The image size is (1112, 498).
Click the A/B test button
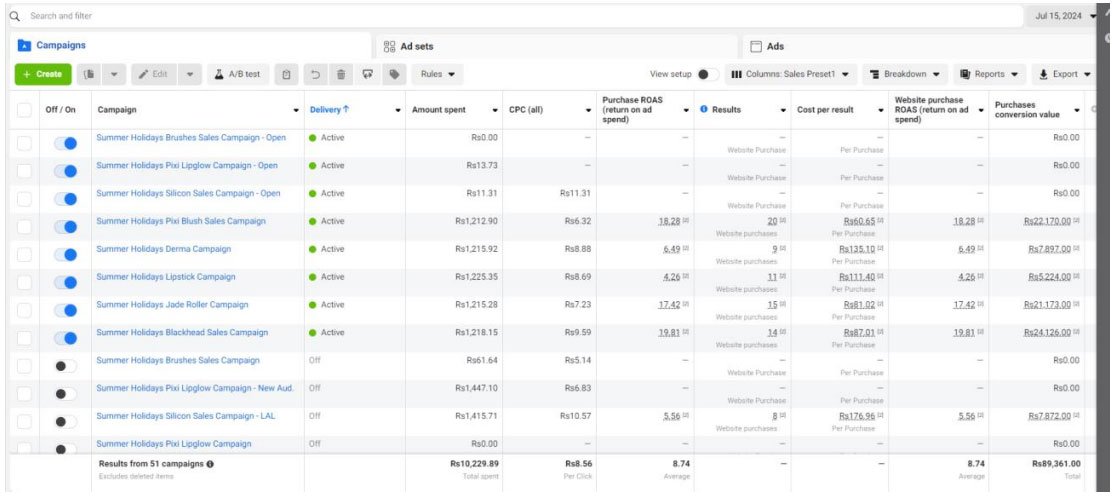click(238, 74)
